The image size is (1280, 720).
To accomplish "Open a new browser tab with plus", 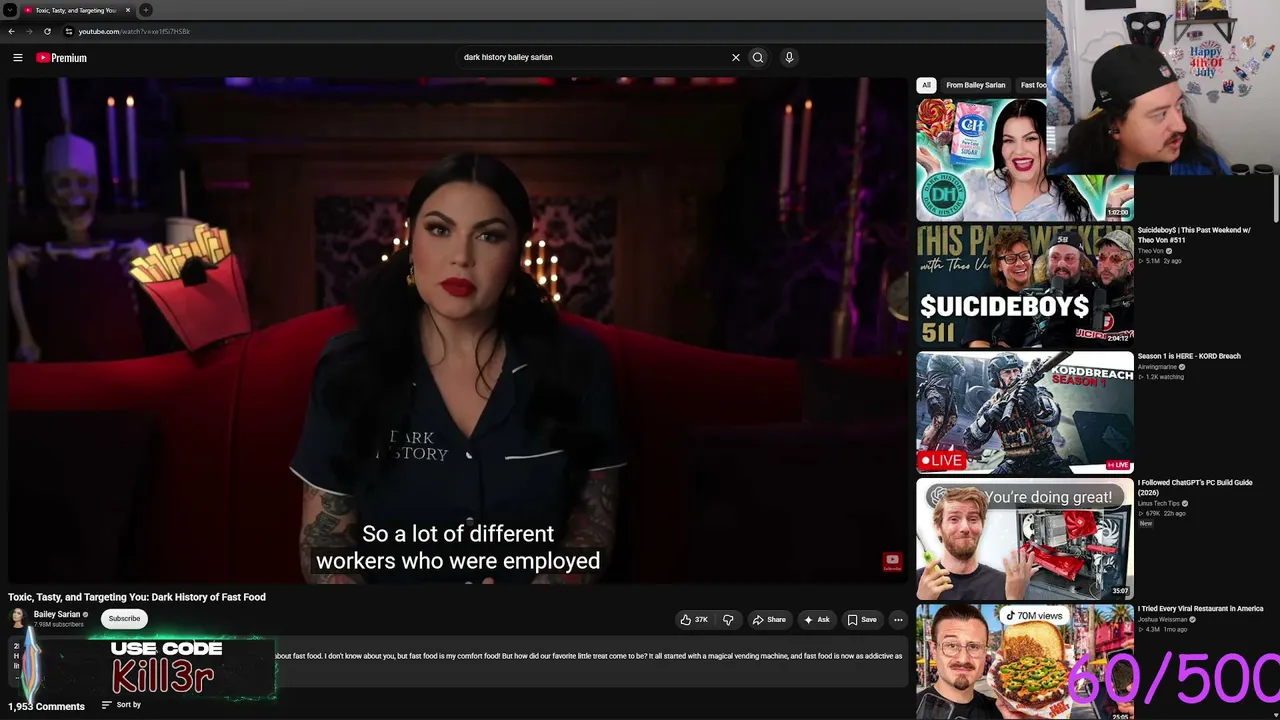I will pyautogui.click(x=146, y=10).
